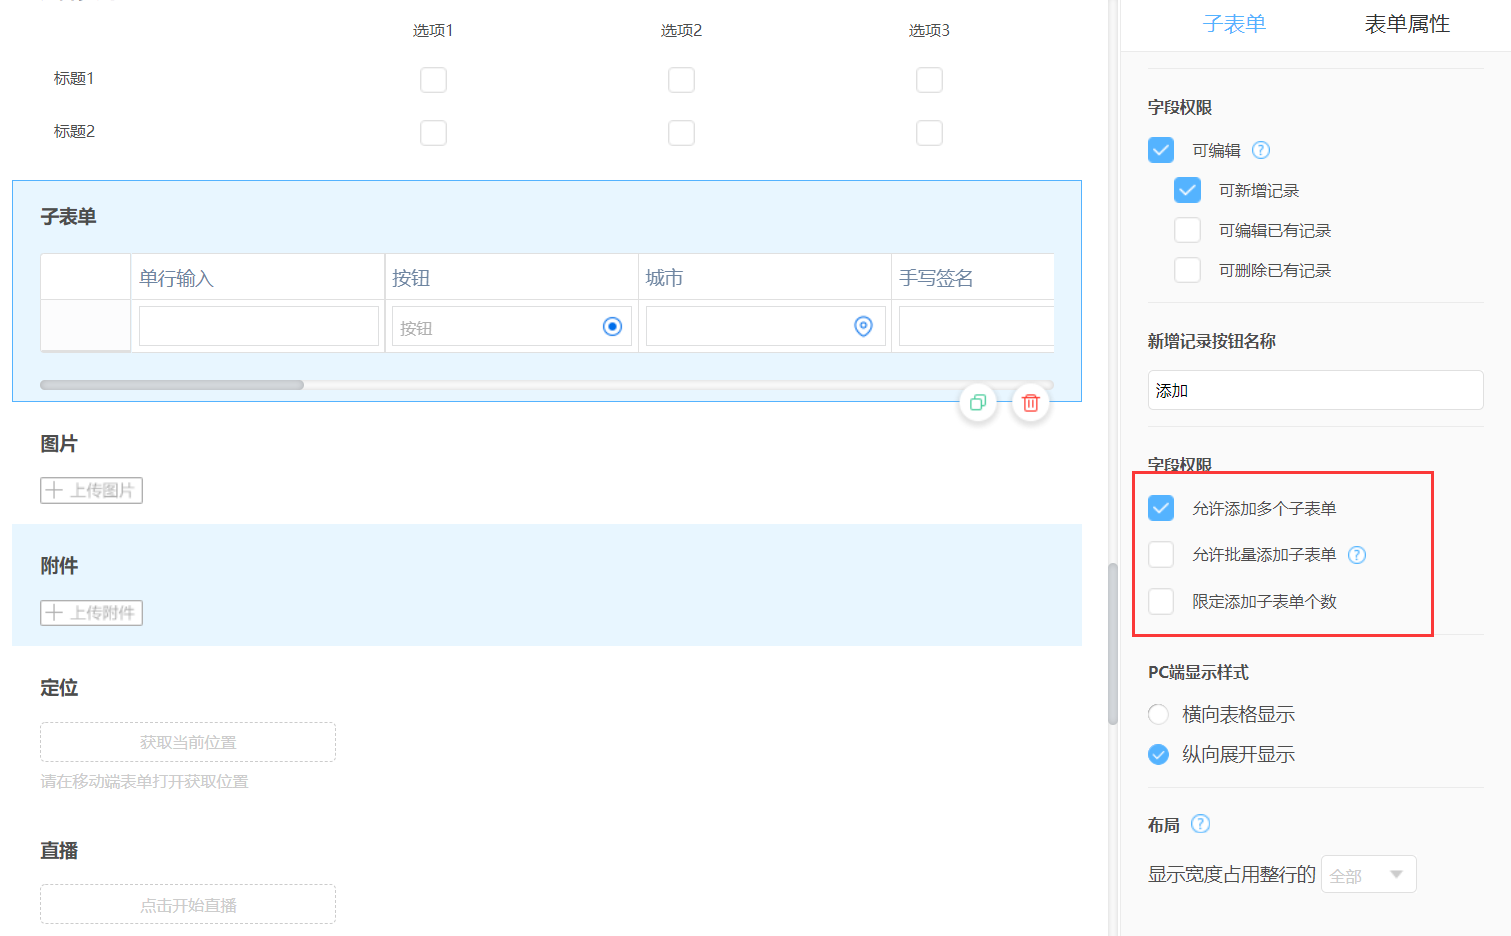1511x936 pixels.
Task: Open help for 允许批量添加子表单
Action: coord(1357,555)
